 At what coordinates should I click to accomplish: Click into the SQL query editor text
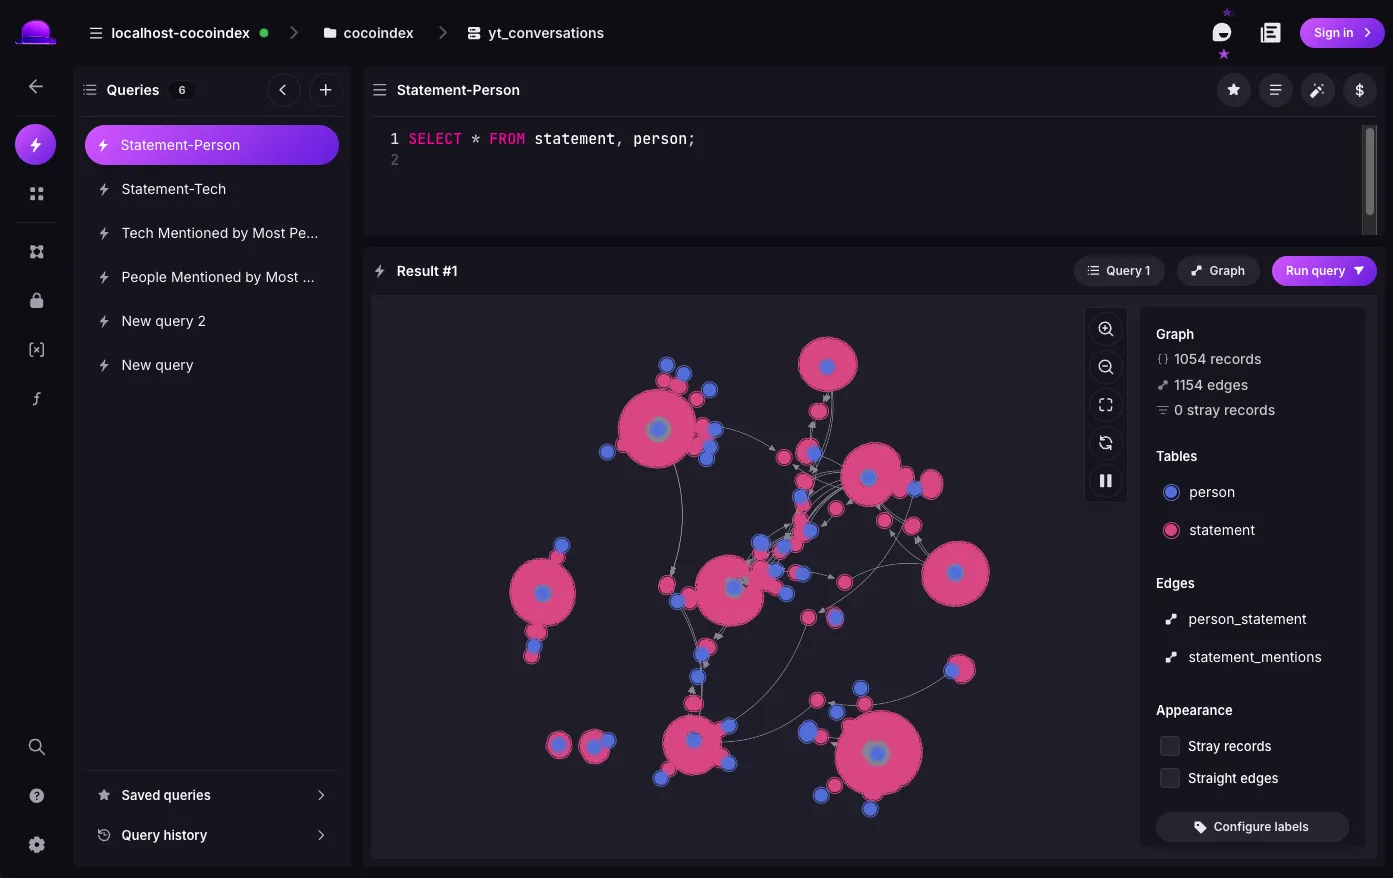click(551, 139)
